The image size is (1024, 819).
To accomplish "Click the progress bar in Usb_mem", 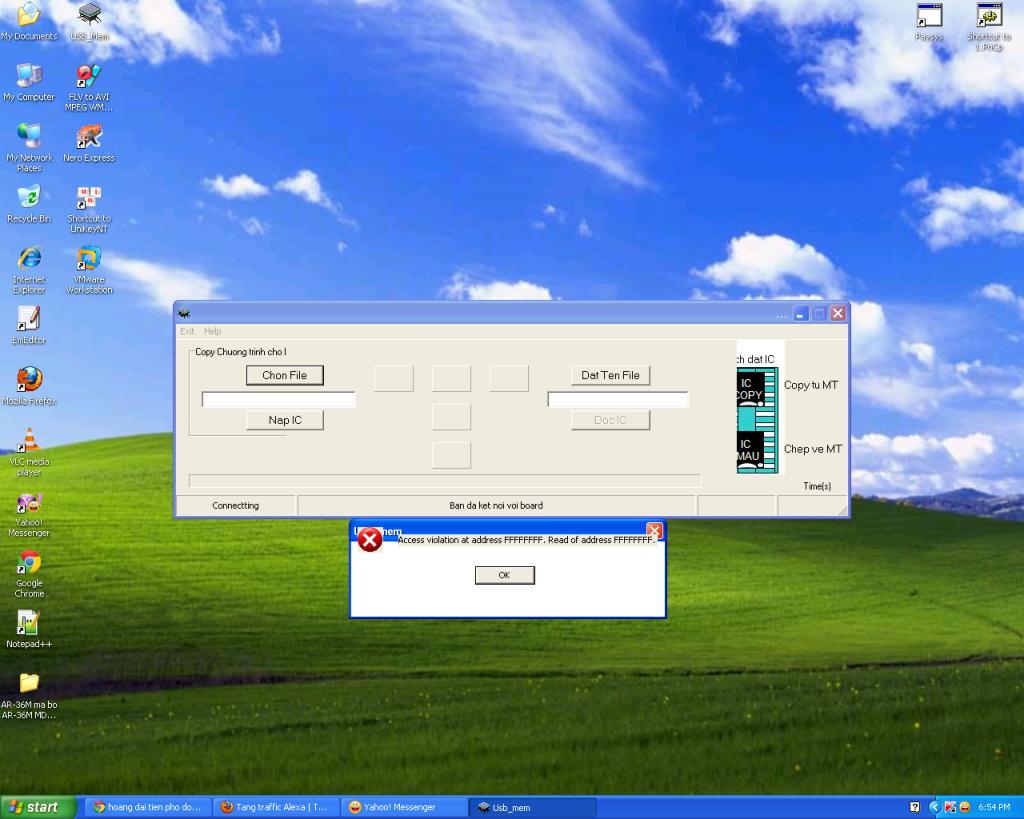I will 445,481.
